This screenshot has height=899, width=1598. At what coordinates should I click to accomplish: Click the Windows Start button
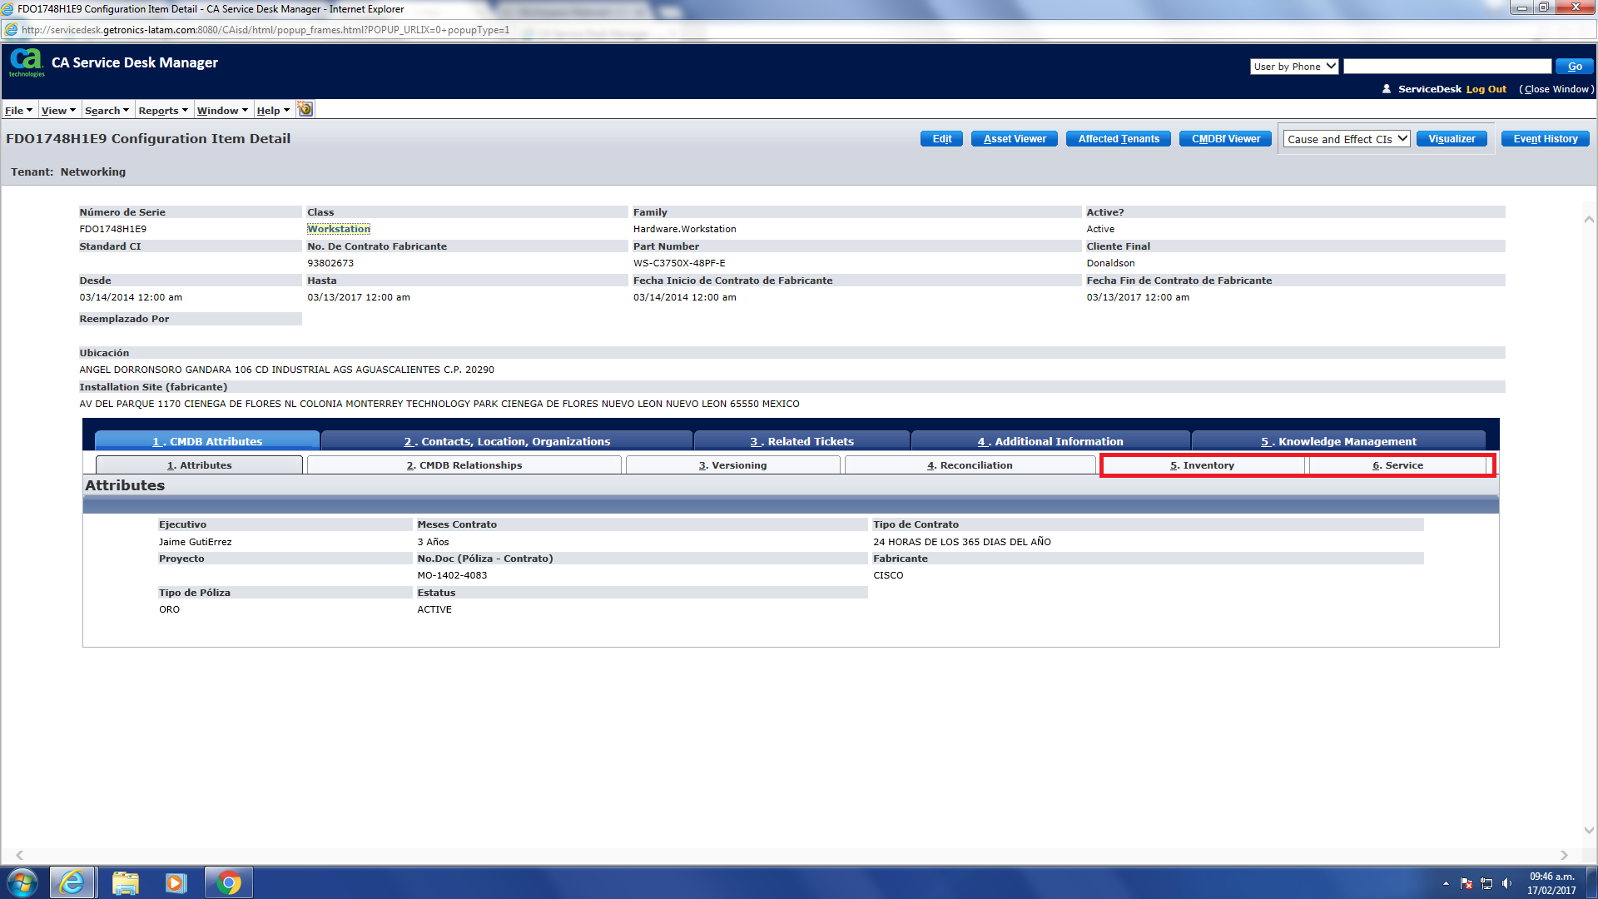tap(22, 882)
